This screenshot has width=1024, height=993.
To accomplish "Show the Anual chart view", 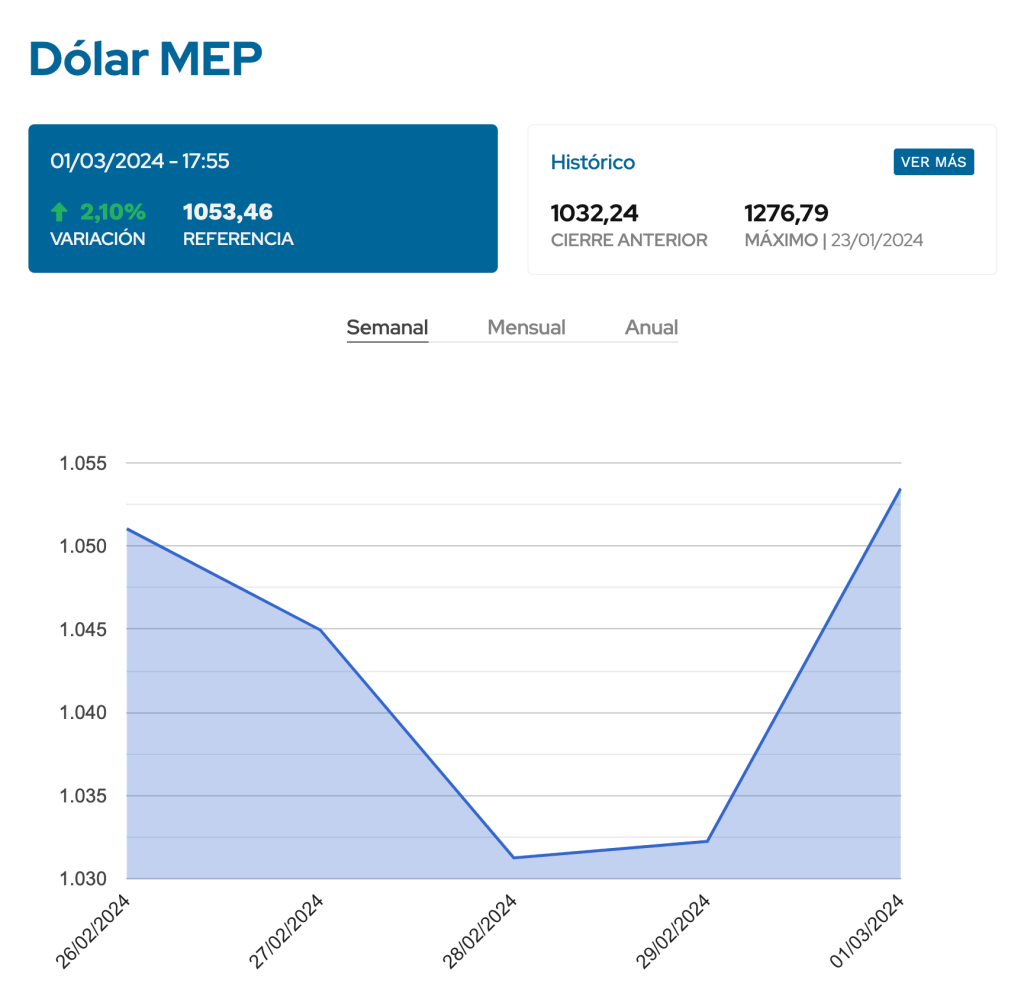I will pos(651,327).
